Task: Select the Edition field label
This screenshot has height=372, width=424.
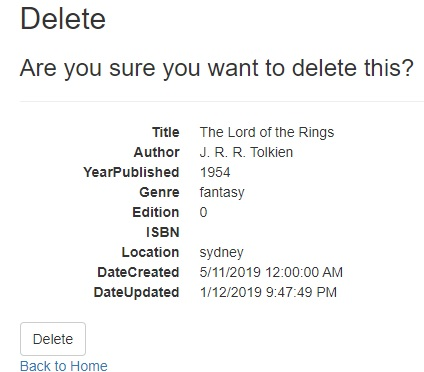Action: click(156, 212)
